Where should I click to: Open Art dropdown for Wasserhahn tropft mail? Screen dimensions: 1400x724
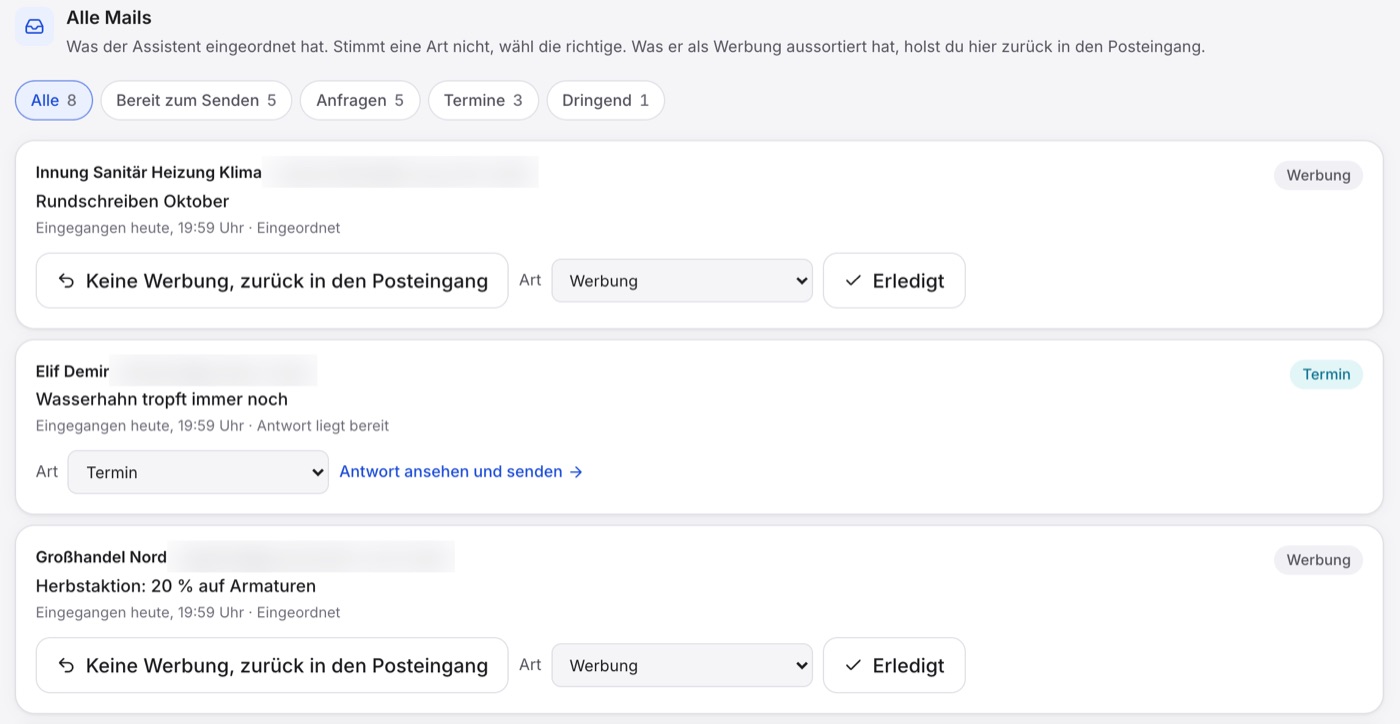point(198,472)
